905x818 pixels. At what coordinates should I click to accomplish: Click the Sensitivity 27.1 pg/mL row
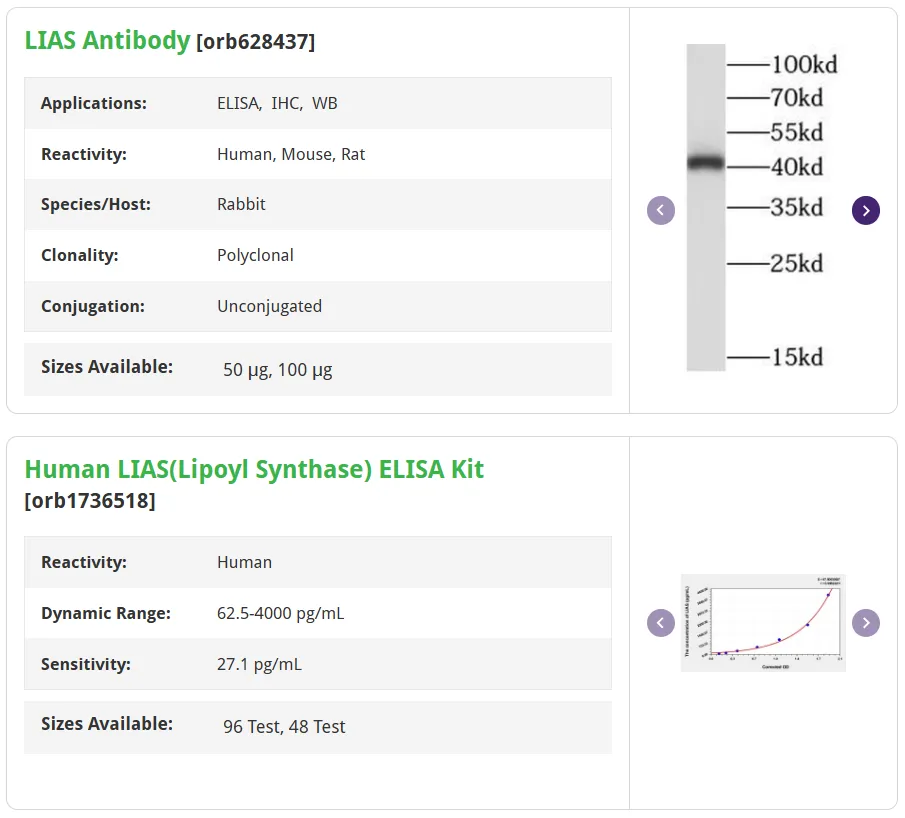[317, 664]
